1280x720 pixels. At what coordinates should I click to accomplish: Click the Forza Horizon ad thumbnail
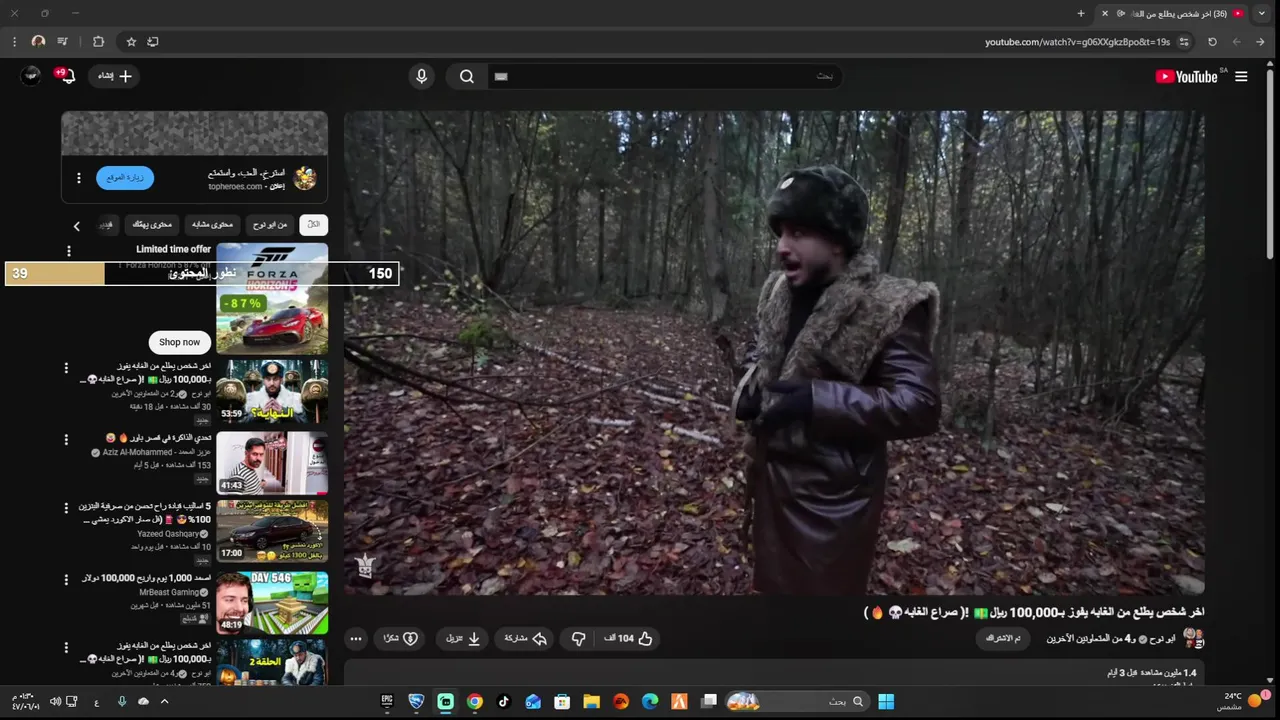pyautogui.click(x=272, y=298)
